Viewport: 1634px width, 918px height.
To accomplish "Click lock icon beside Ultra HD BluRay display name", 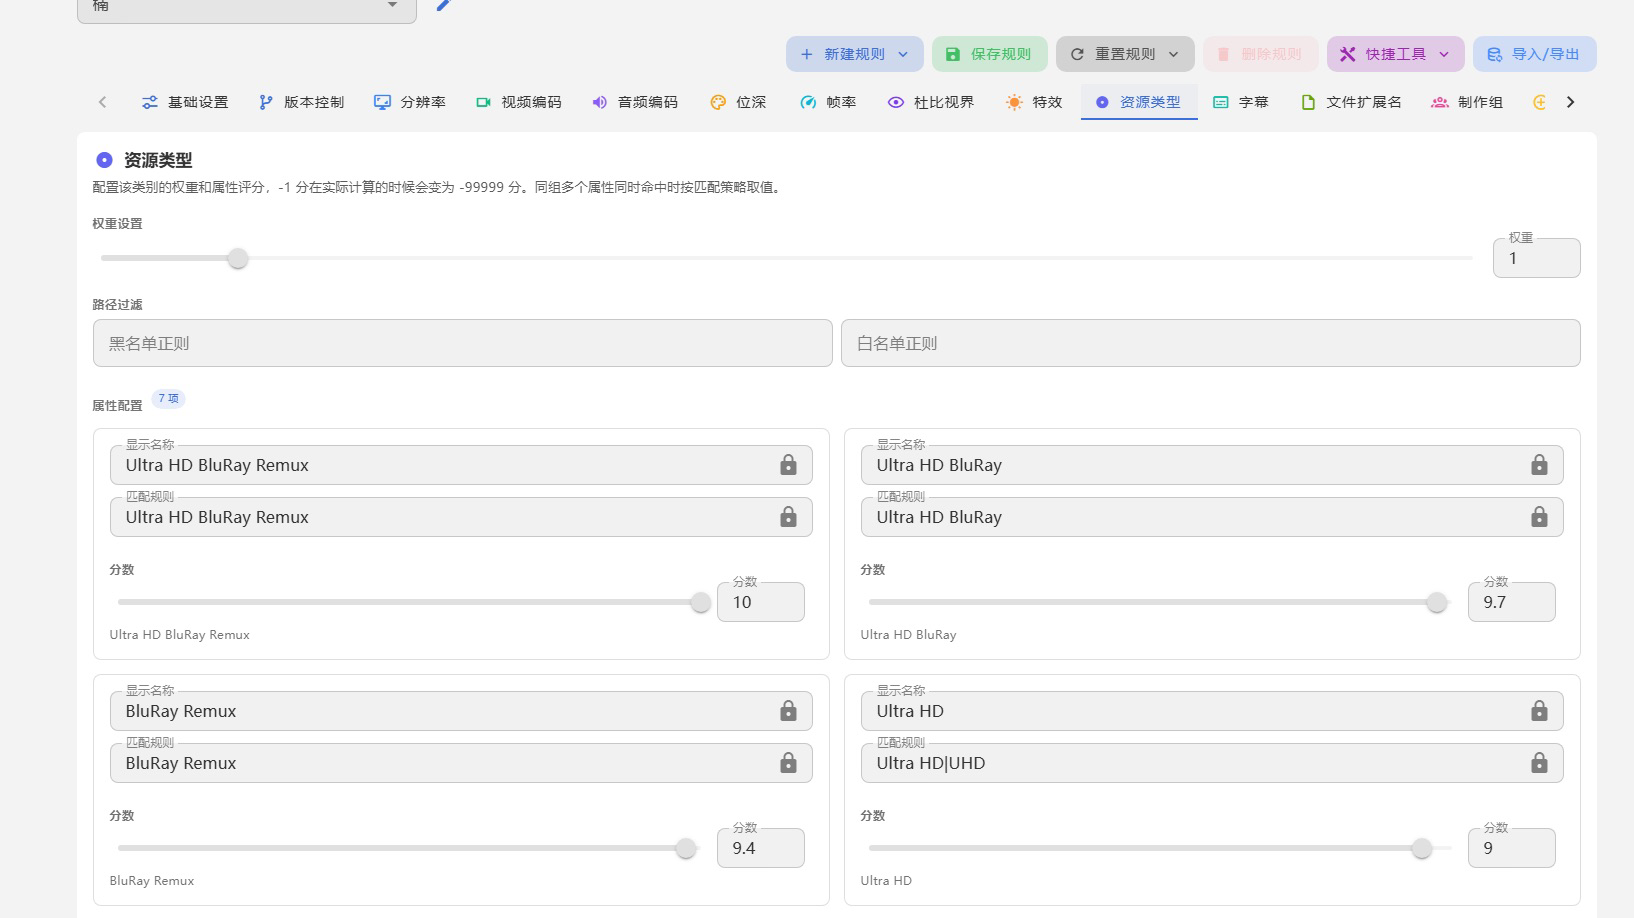I will coord(1539,465).
